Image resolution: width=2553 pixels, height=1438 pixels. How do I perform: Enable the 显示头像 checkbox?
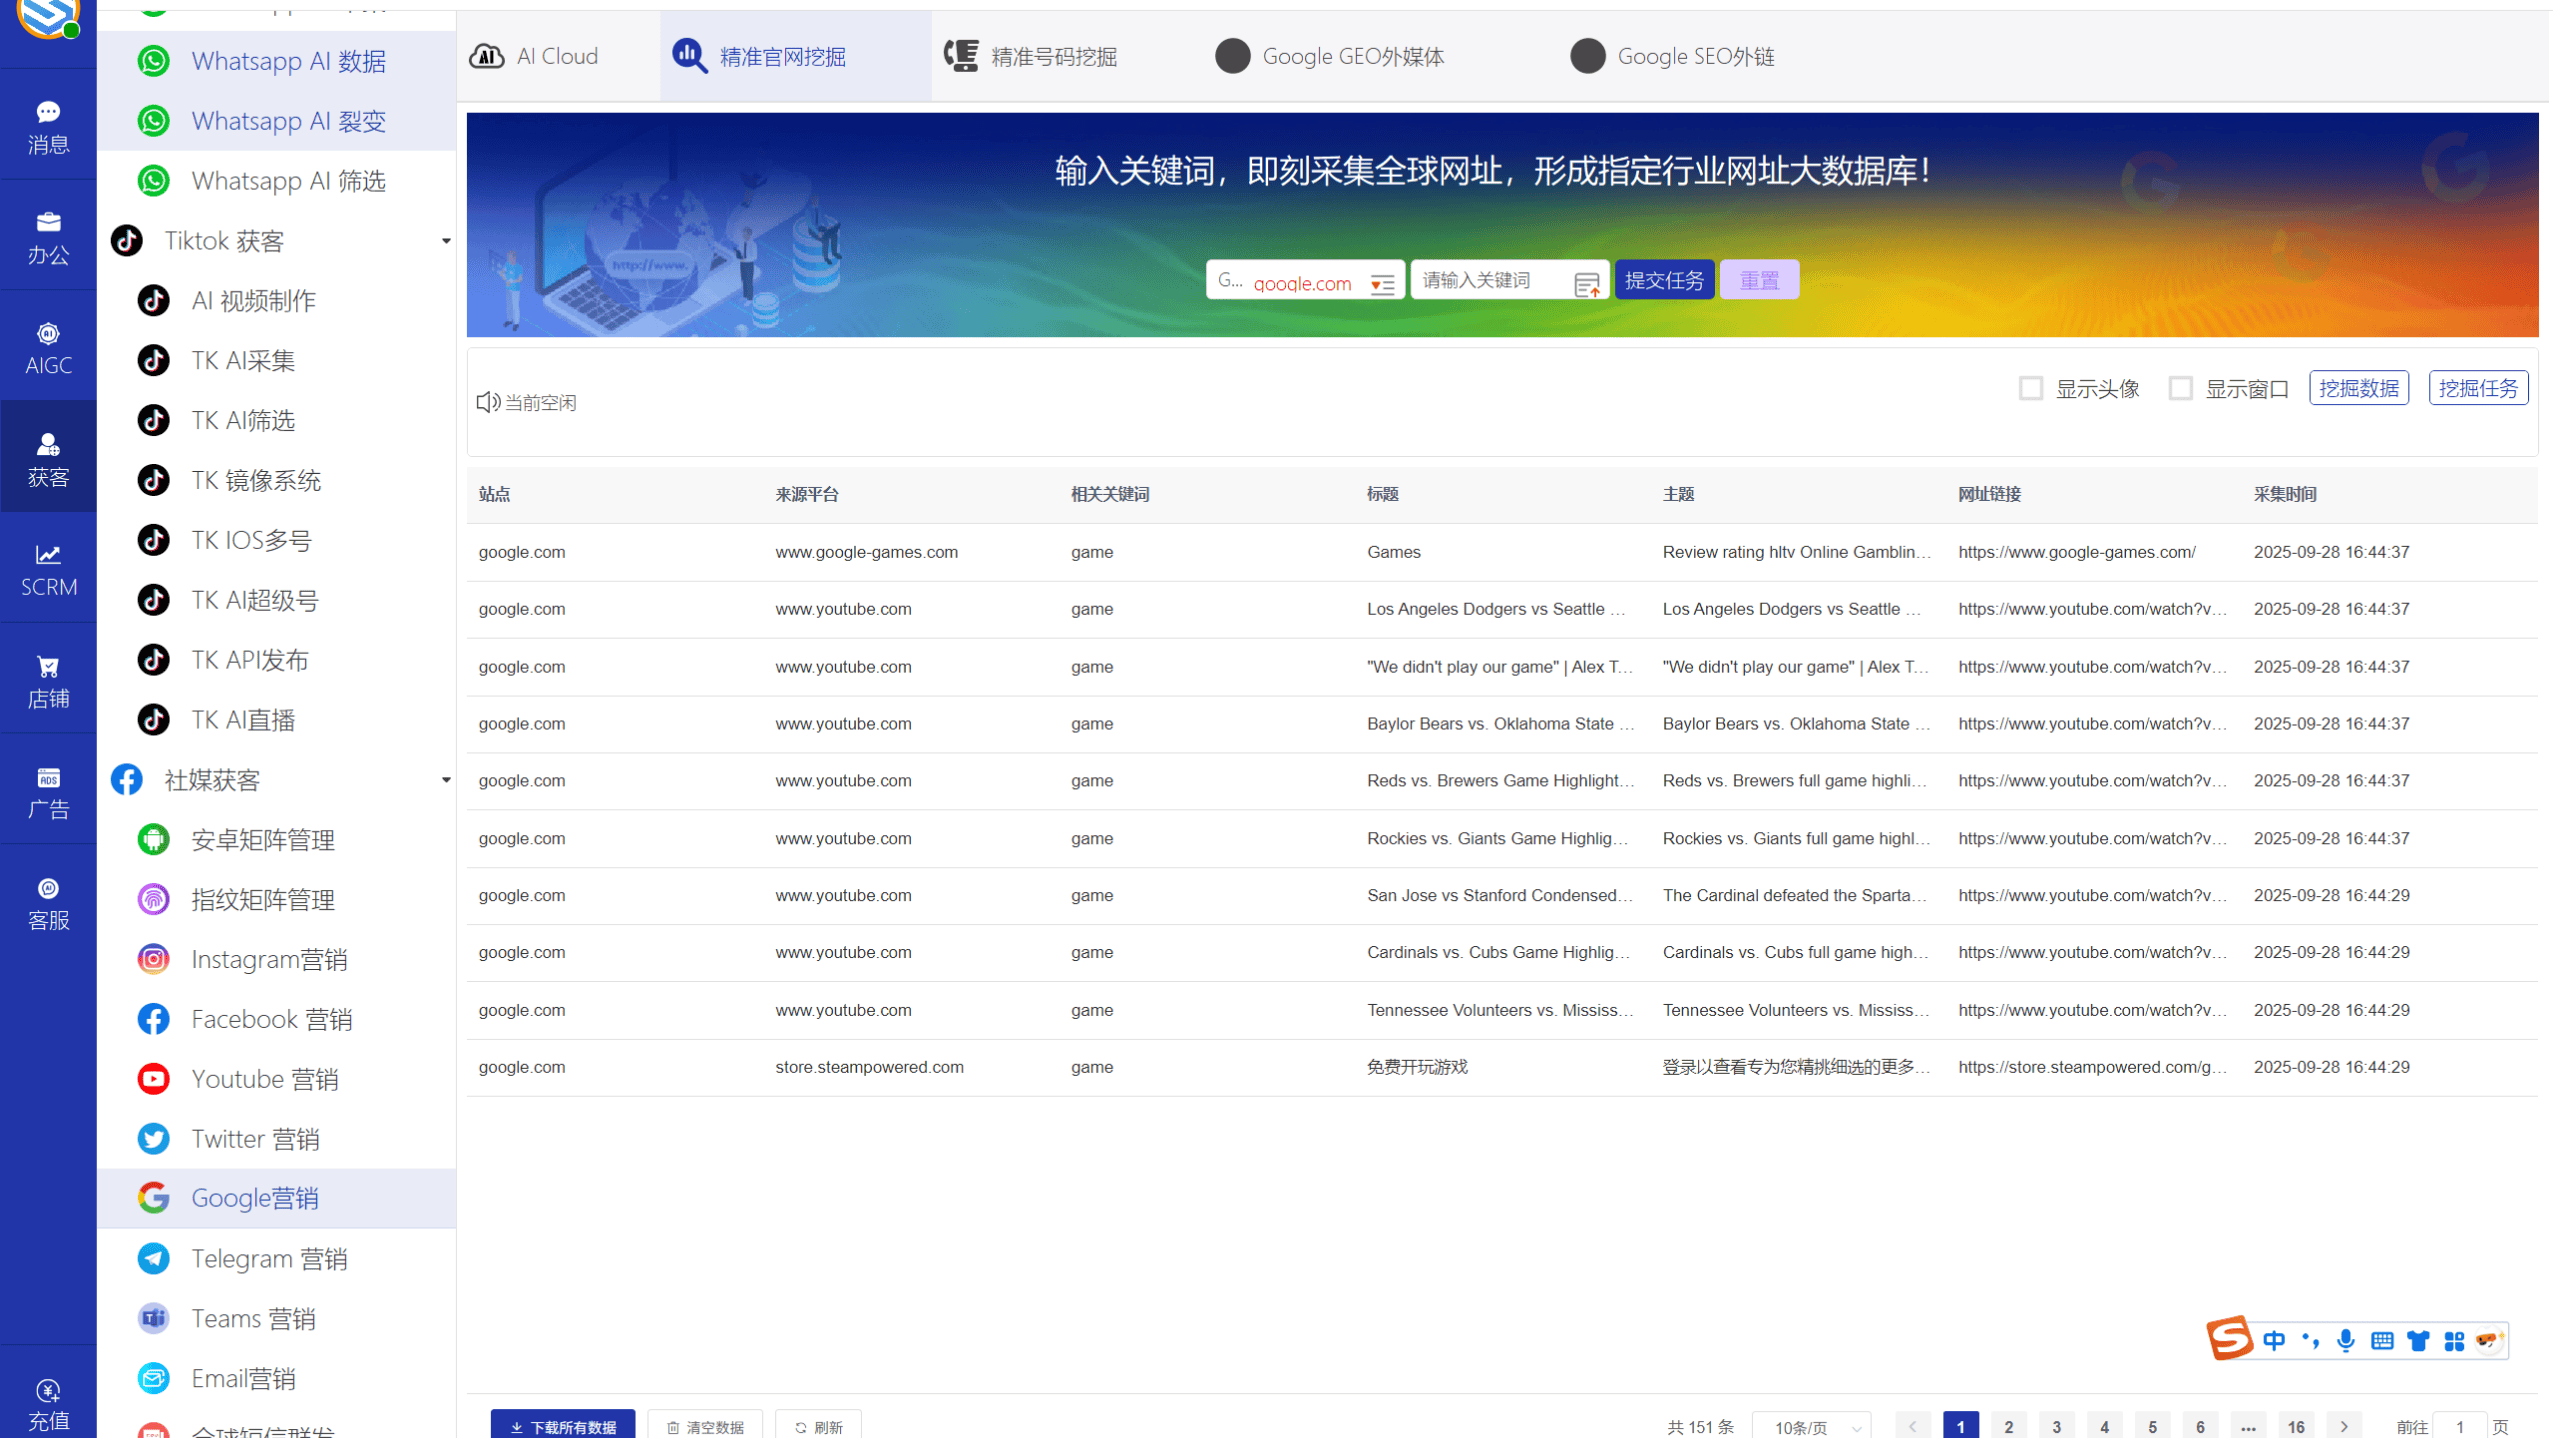2030,388
